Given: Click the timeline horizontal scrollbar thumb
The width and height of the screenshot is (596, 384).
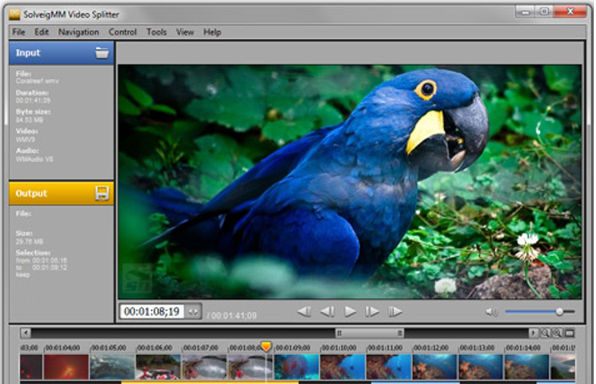Looking at the screenshot, I should [x=369, y=333].
